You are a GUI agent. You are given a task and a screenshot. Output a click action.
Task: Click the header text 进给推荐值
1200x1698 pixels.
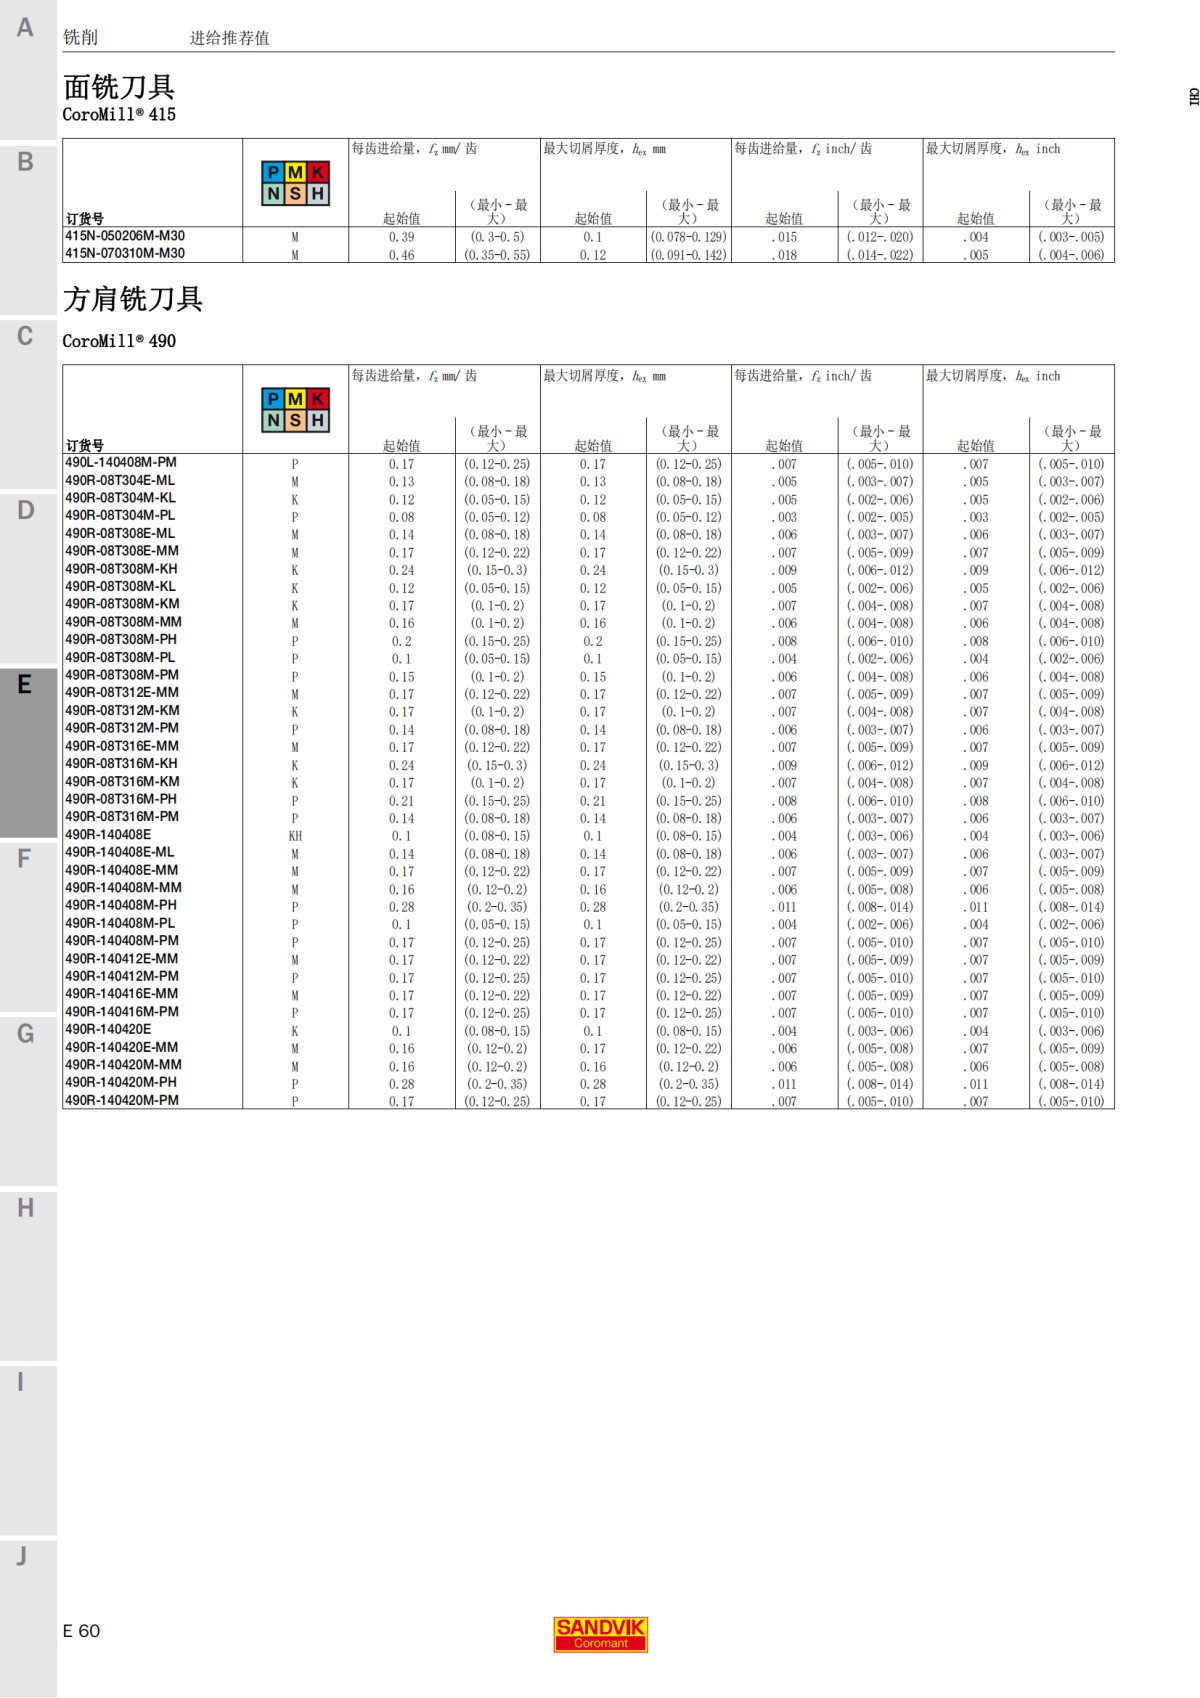click(x=230, y=38)
